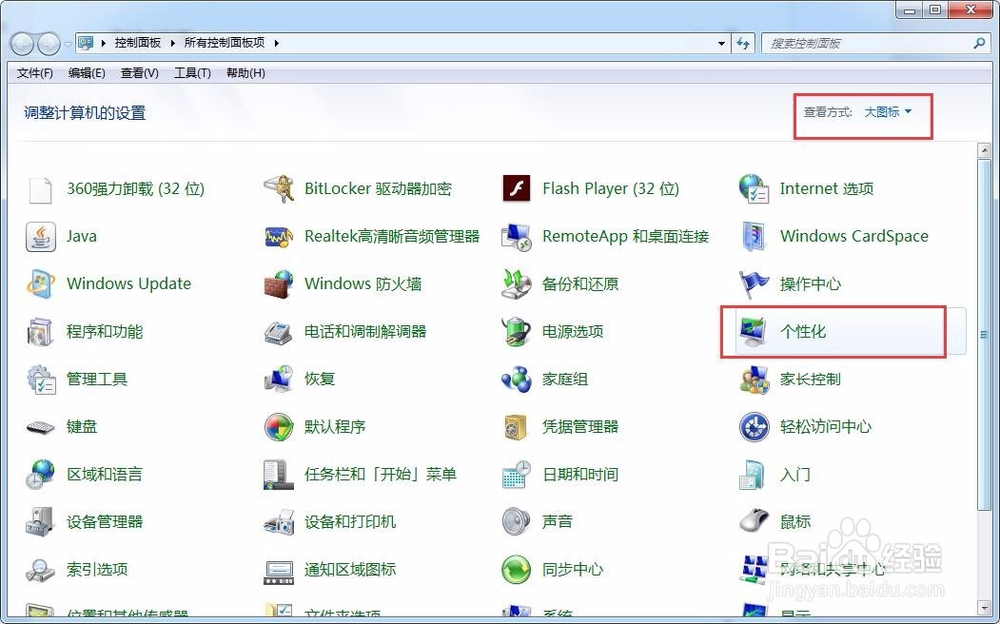This screenshot has width=1000, height=624.
Task: Open the 文件(F) menu
Action: (34, 73)
